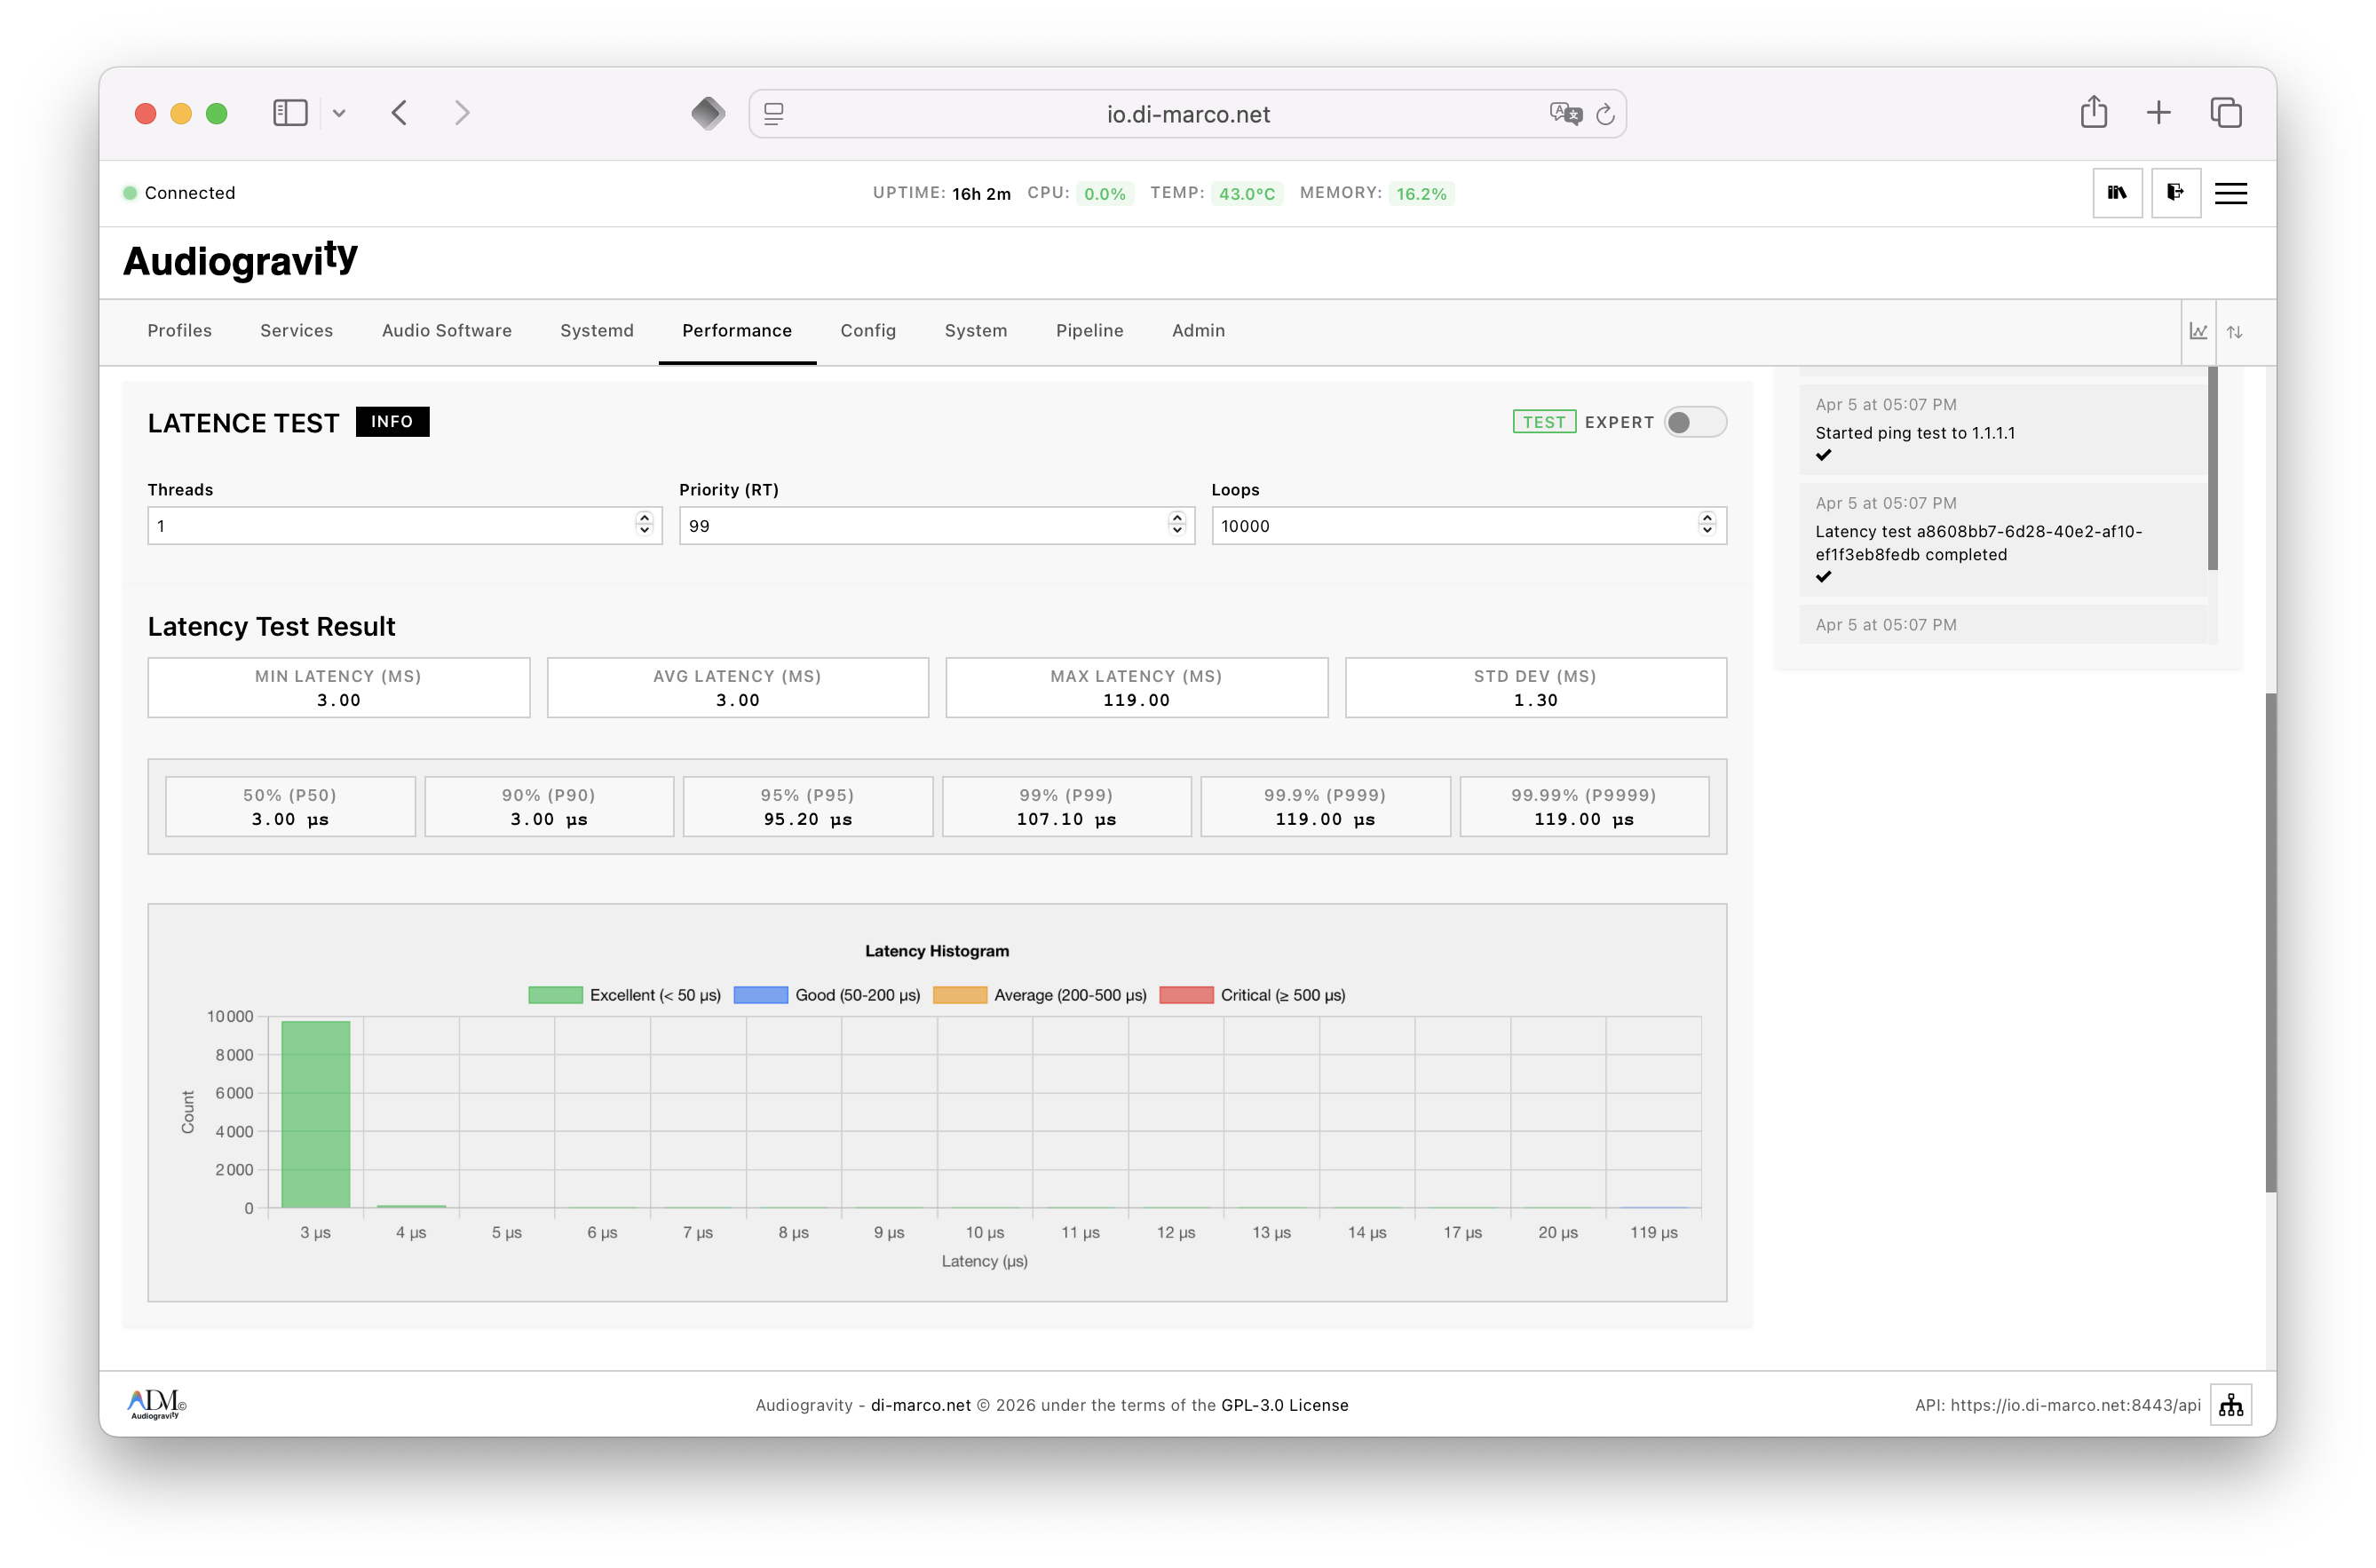Enable the EXPERT mode toggle
The height and width of the screenshot is (1568, 2376).
click(1694, 422)
